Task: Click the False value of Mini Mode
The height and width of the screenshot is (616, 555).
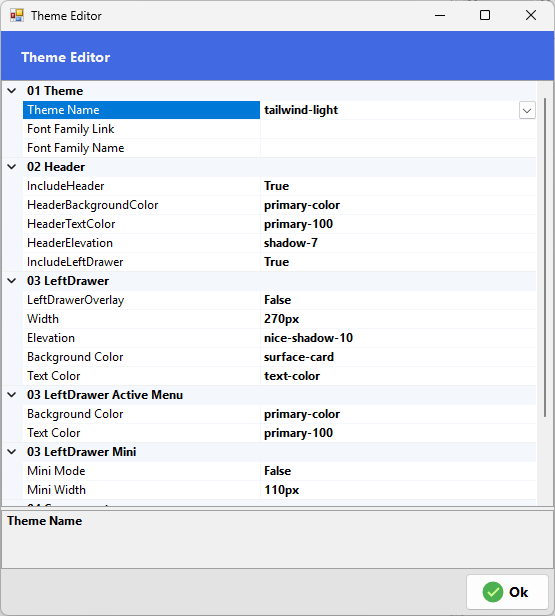Action: (x=277, y=471)
